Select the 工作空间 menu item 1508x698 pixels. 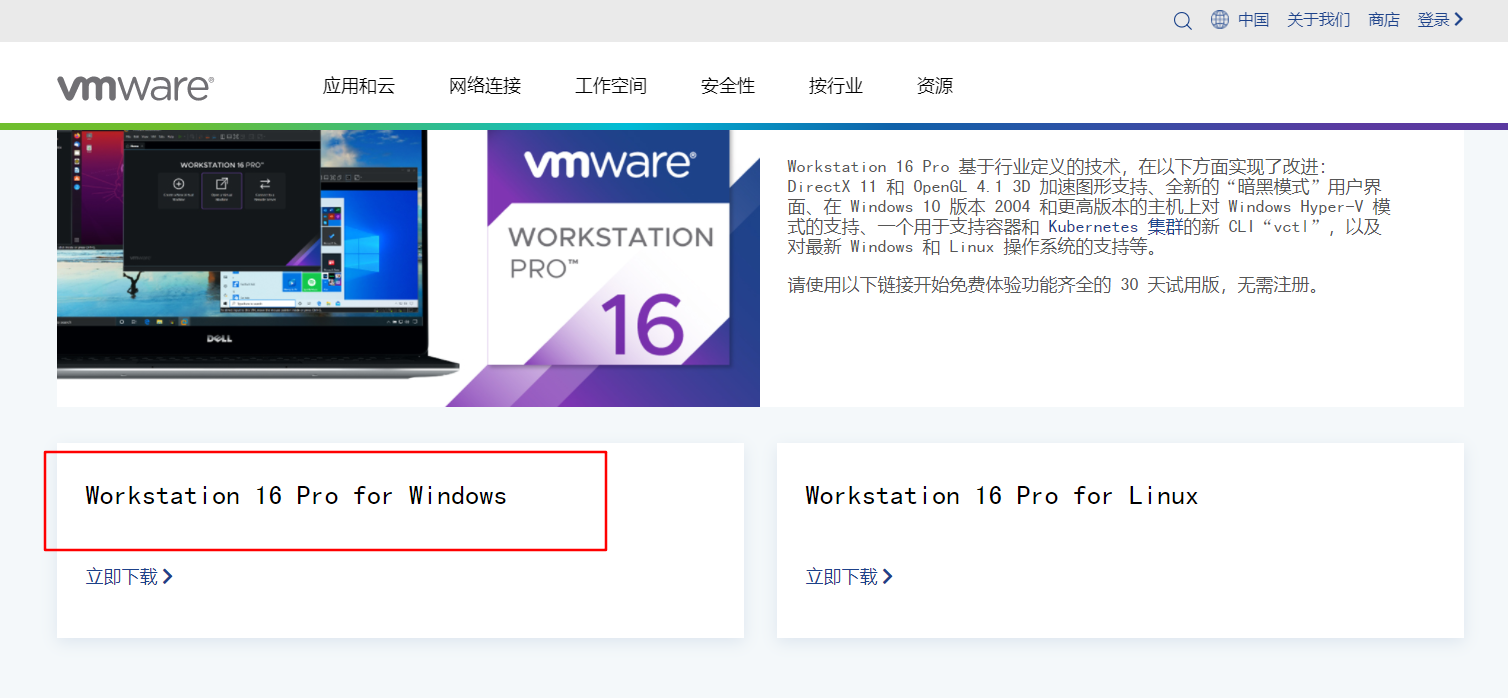click(x=610, y=87)
